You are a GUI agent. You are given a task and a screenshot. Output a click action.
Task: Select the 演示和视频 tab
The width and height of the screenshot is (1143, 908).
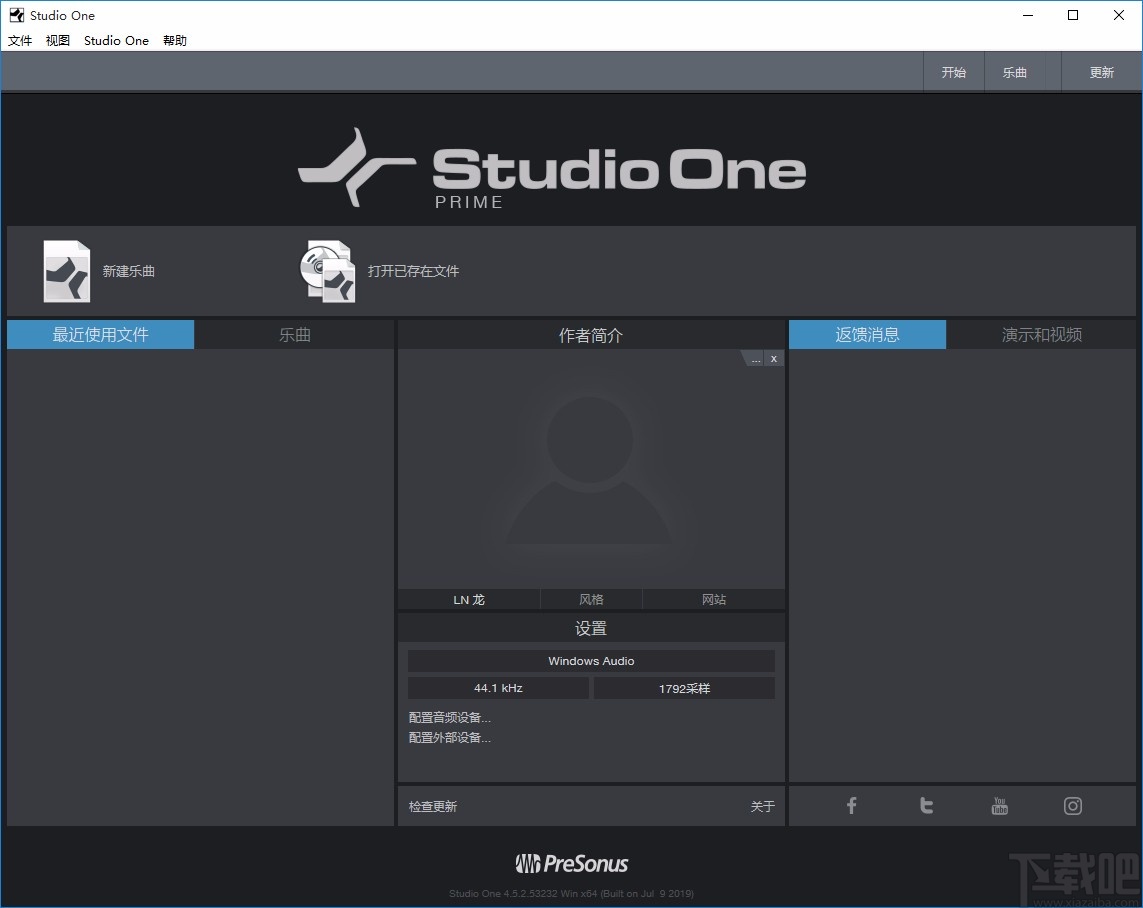pyautogui.click(x=1042, y=334)
